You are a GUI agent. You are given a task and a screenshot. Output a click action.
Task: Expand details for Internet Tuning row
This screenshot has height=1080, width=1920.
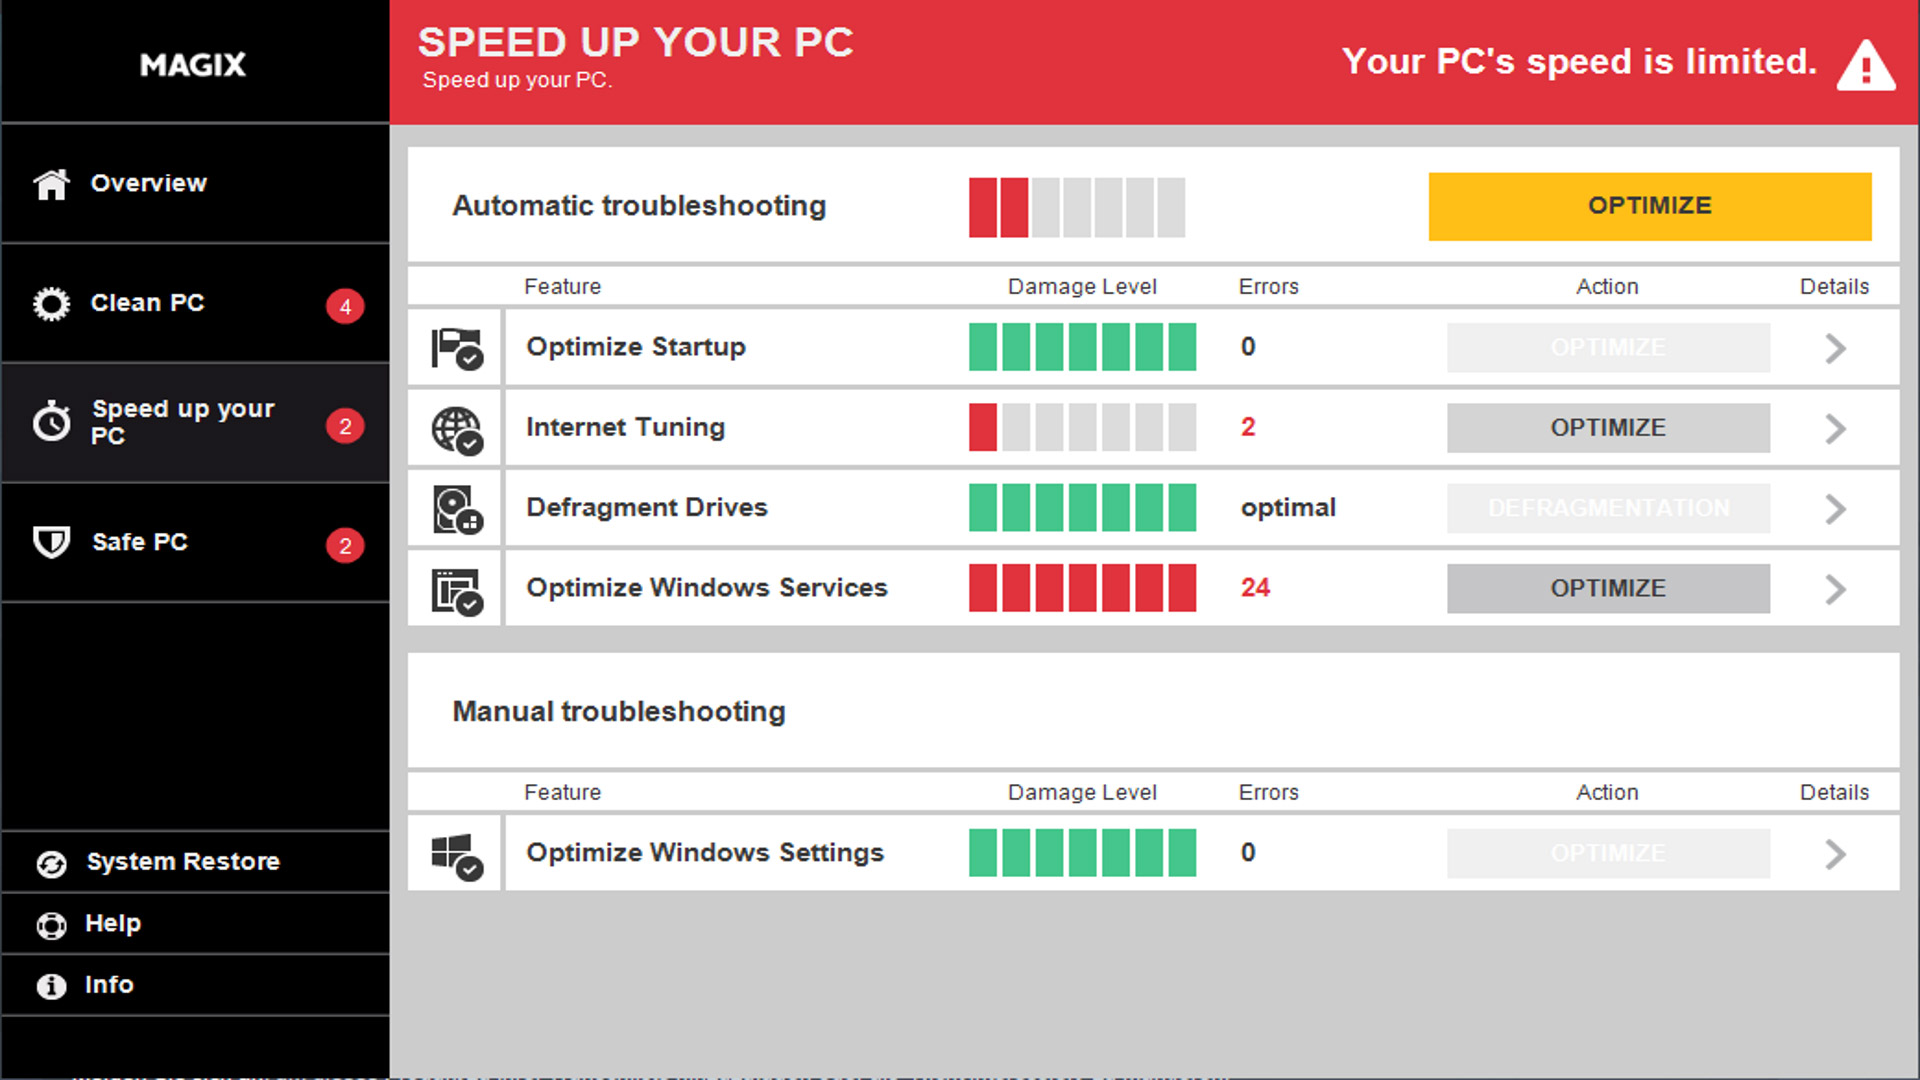point(1836,427)
